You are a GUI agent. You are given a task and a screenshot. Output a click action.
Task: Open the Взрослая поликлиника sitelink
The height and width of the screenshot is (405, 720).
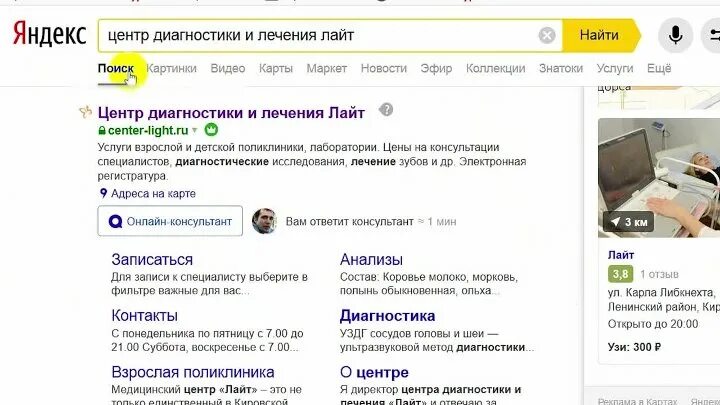click(x=193, y=372)
